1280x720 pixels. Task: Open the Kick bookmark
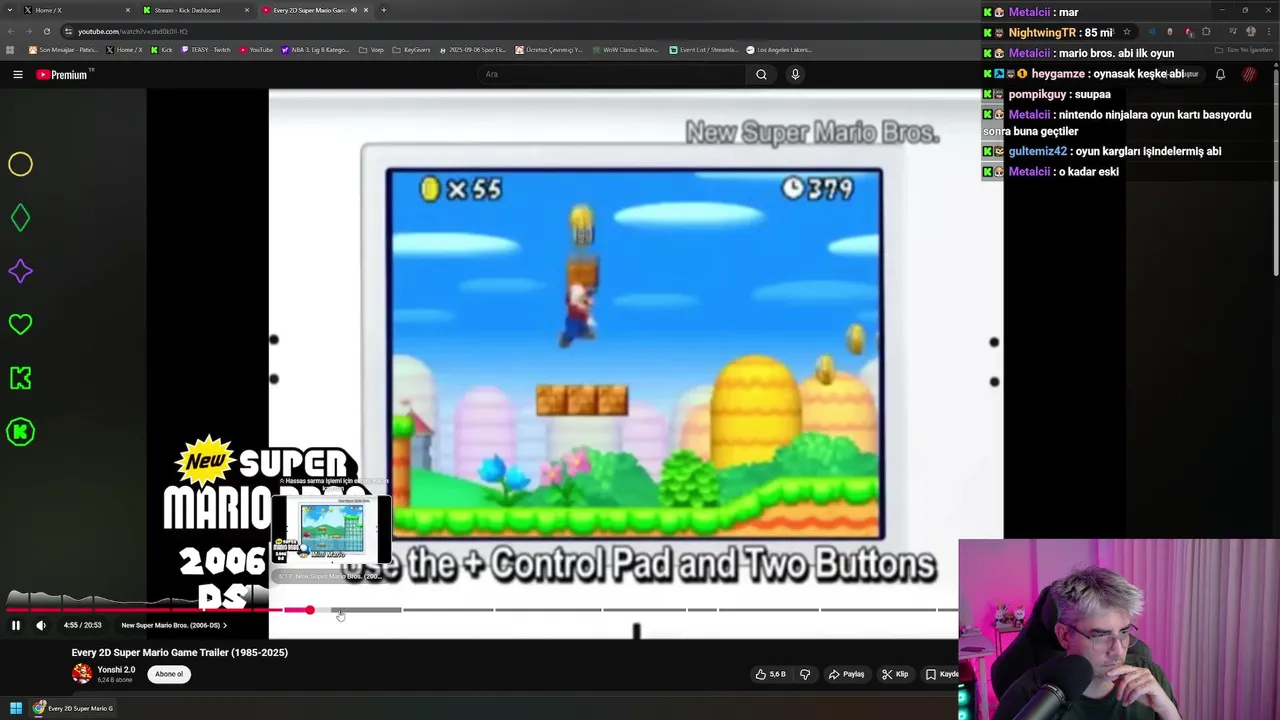[162, 49]
